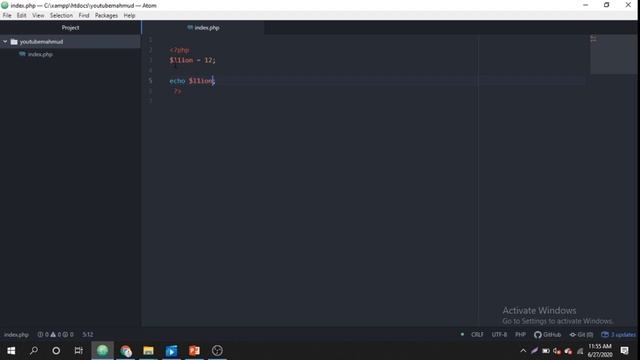
Task: Select the youtubemahmud project folder
Action: 70,42
